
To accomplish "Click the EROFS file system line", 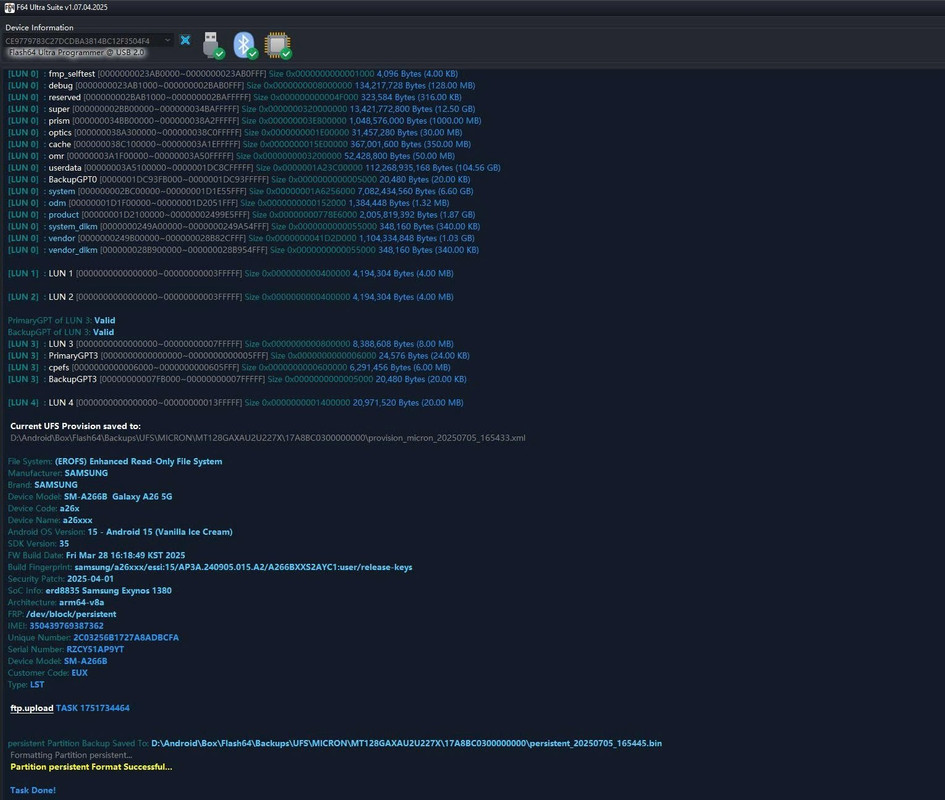I will tap(115, 461).
